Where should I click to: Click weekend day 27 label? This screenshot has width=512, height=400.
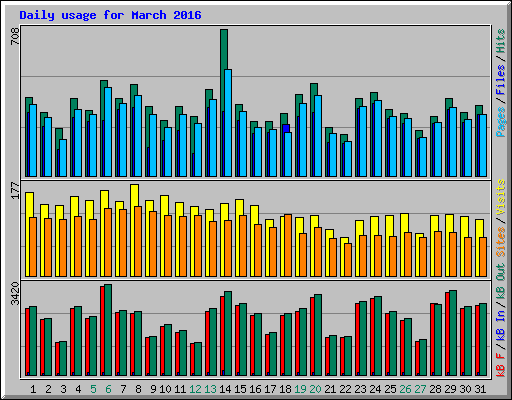[420, 389]
